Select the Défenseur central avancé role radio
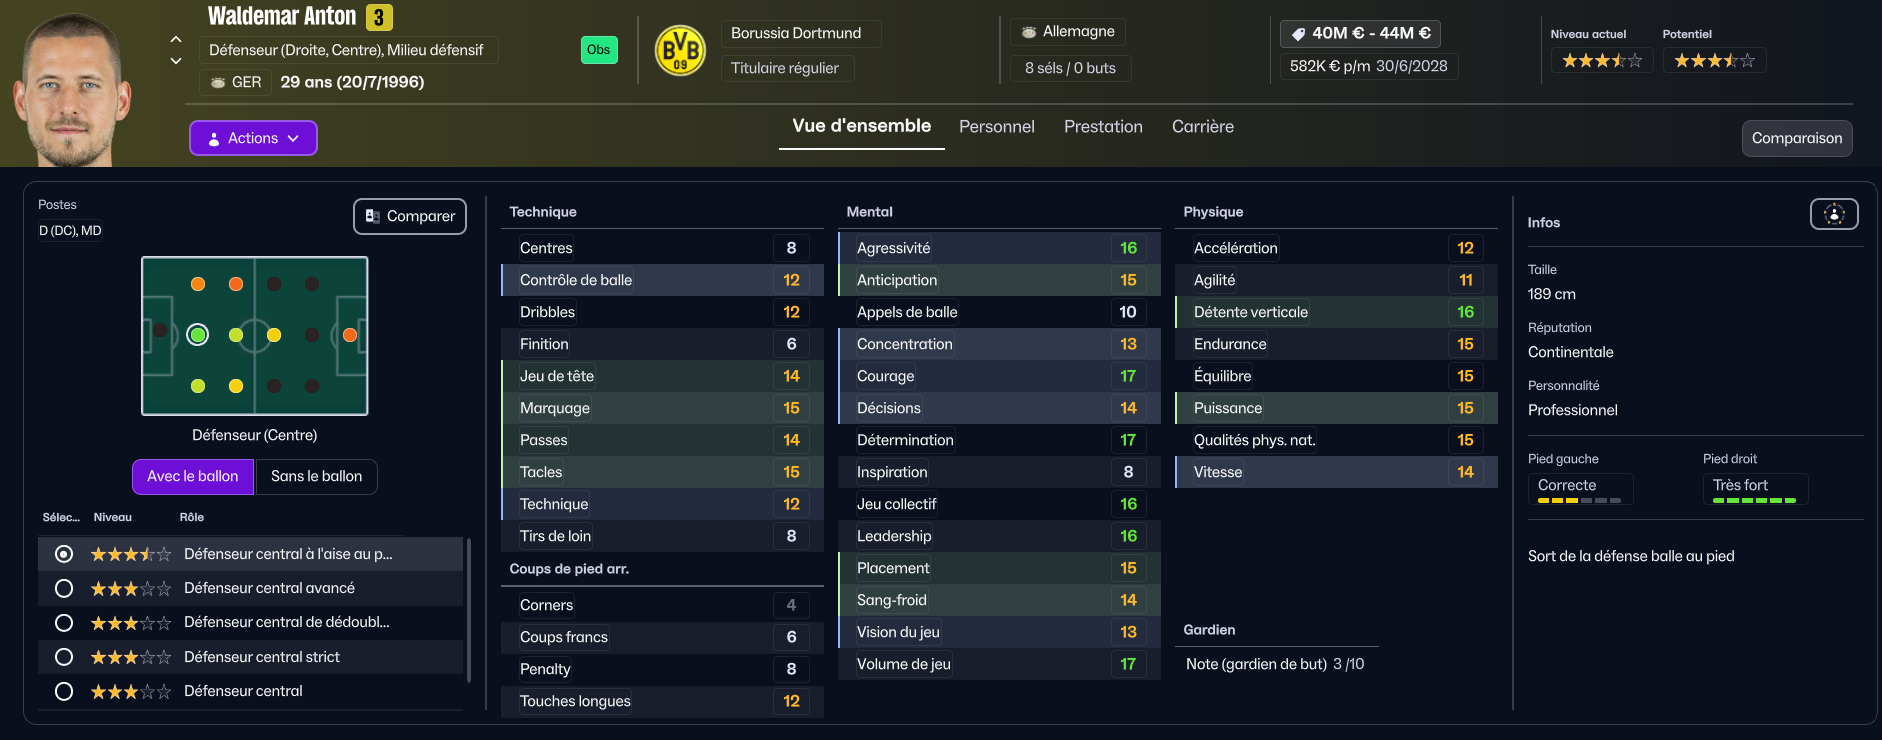This screenshot has height=740, width=1882. [x=64, y=589]
